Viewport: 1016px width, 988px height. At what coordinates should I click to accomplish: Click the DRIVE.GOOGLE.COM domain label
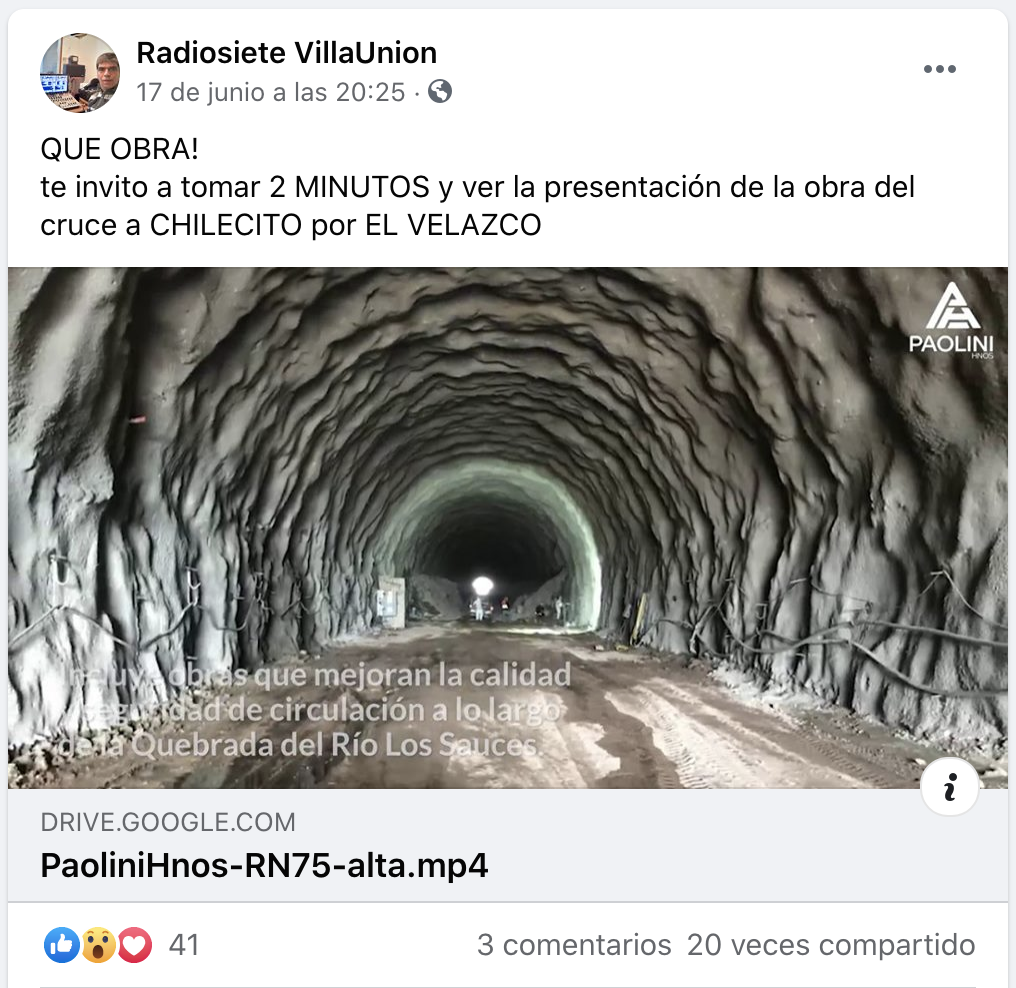click(x=168, y=822)
